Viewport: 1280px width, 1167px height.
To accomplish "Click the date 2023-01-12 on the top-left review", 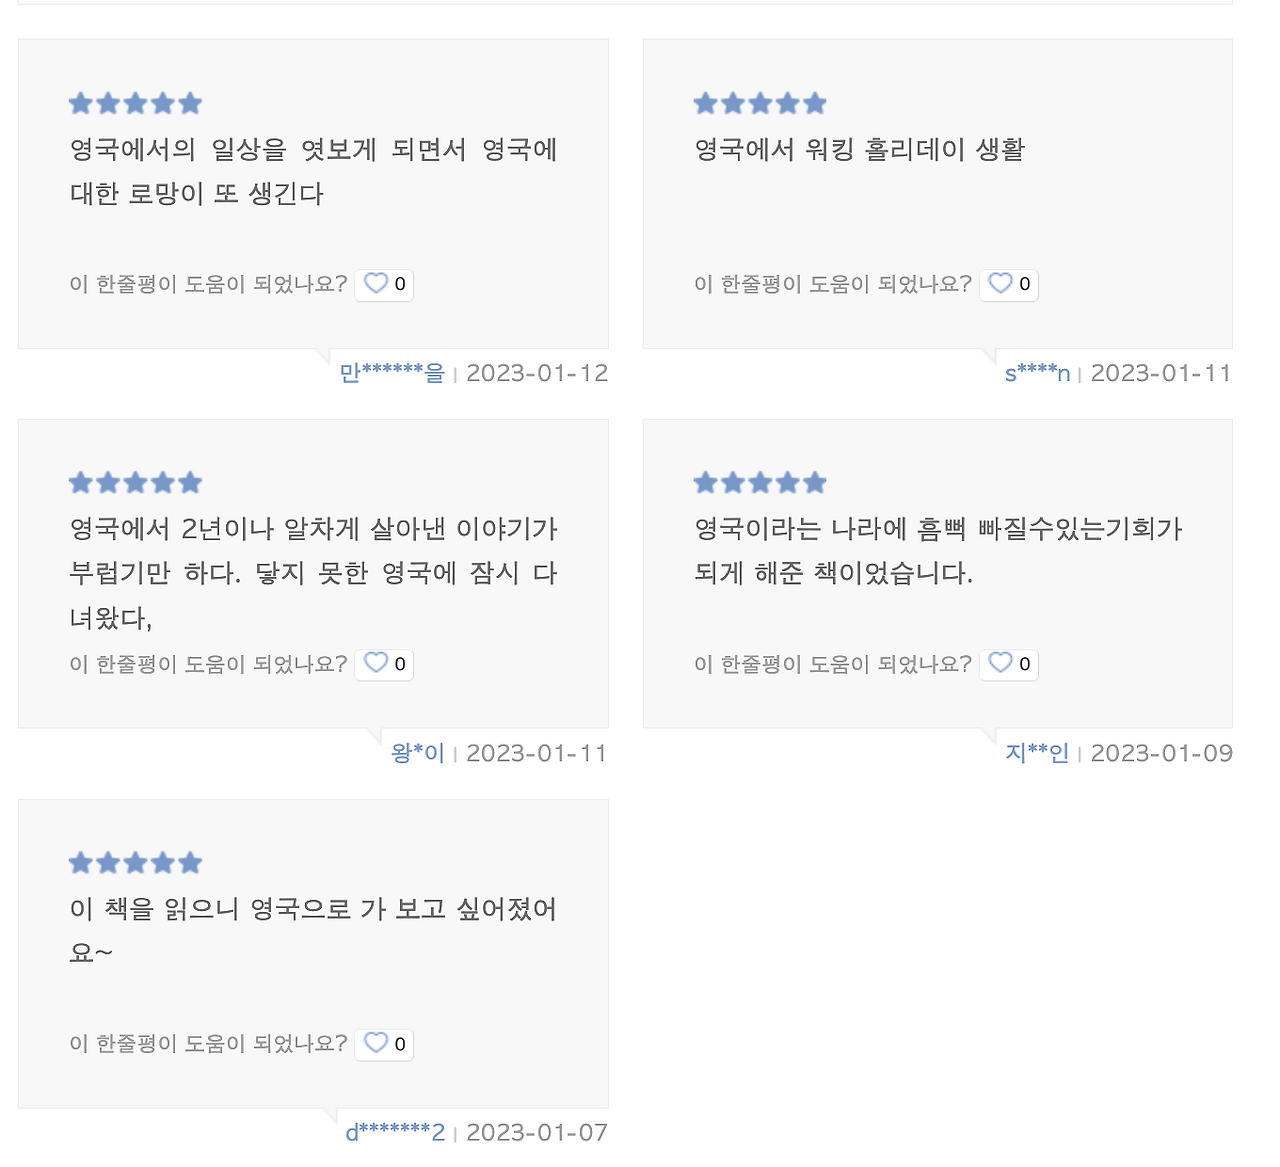I will pyautogui.click(x=537, y=372).
